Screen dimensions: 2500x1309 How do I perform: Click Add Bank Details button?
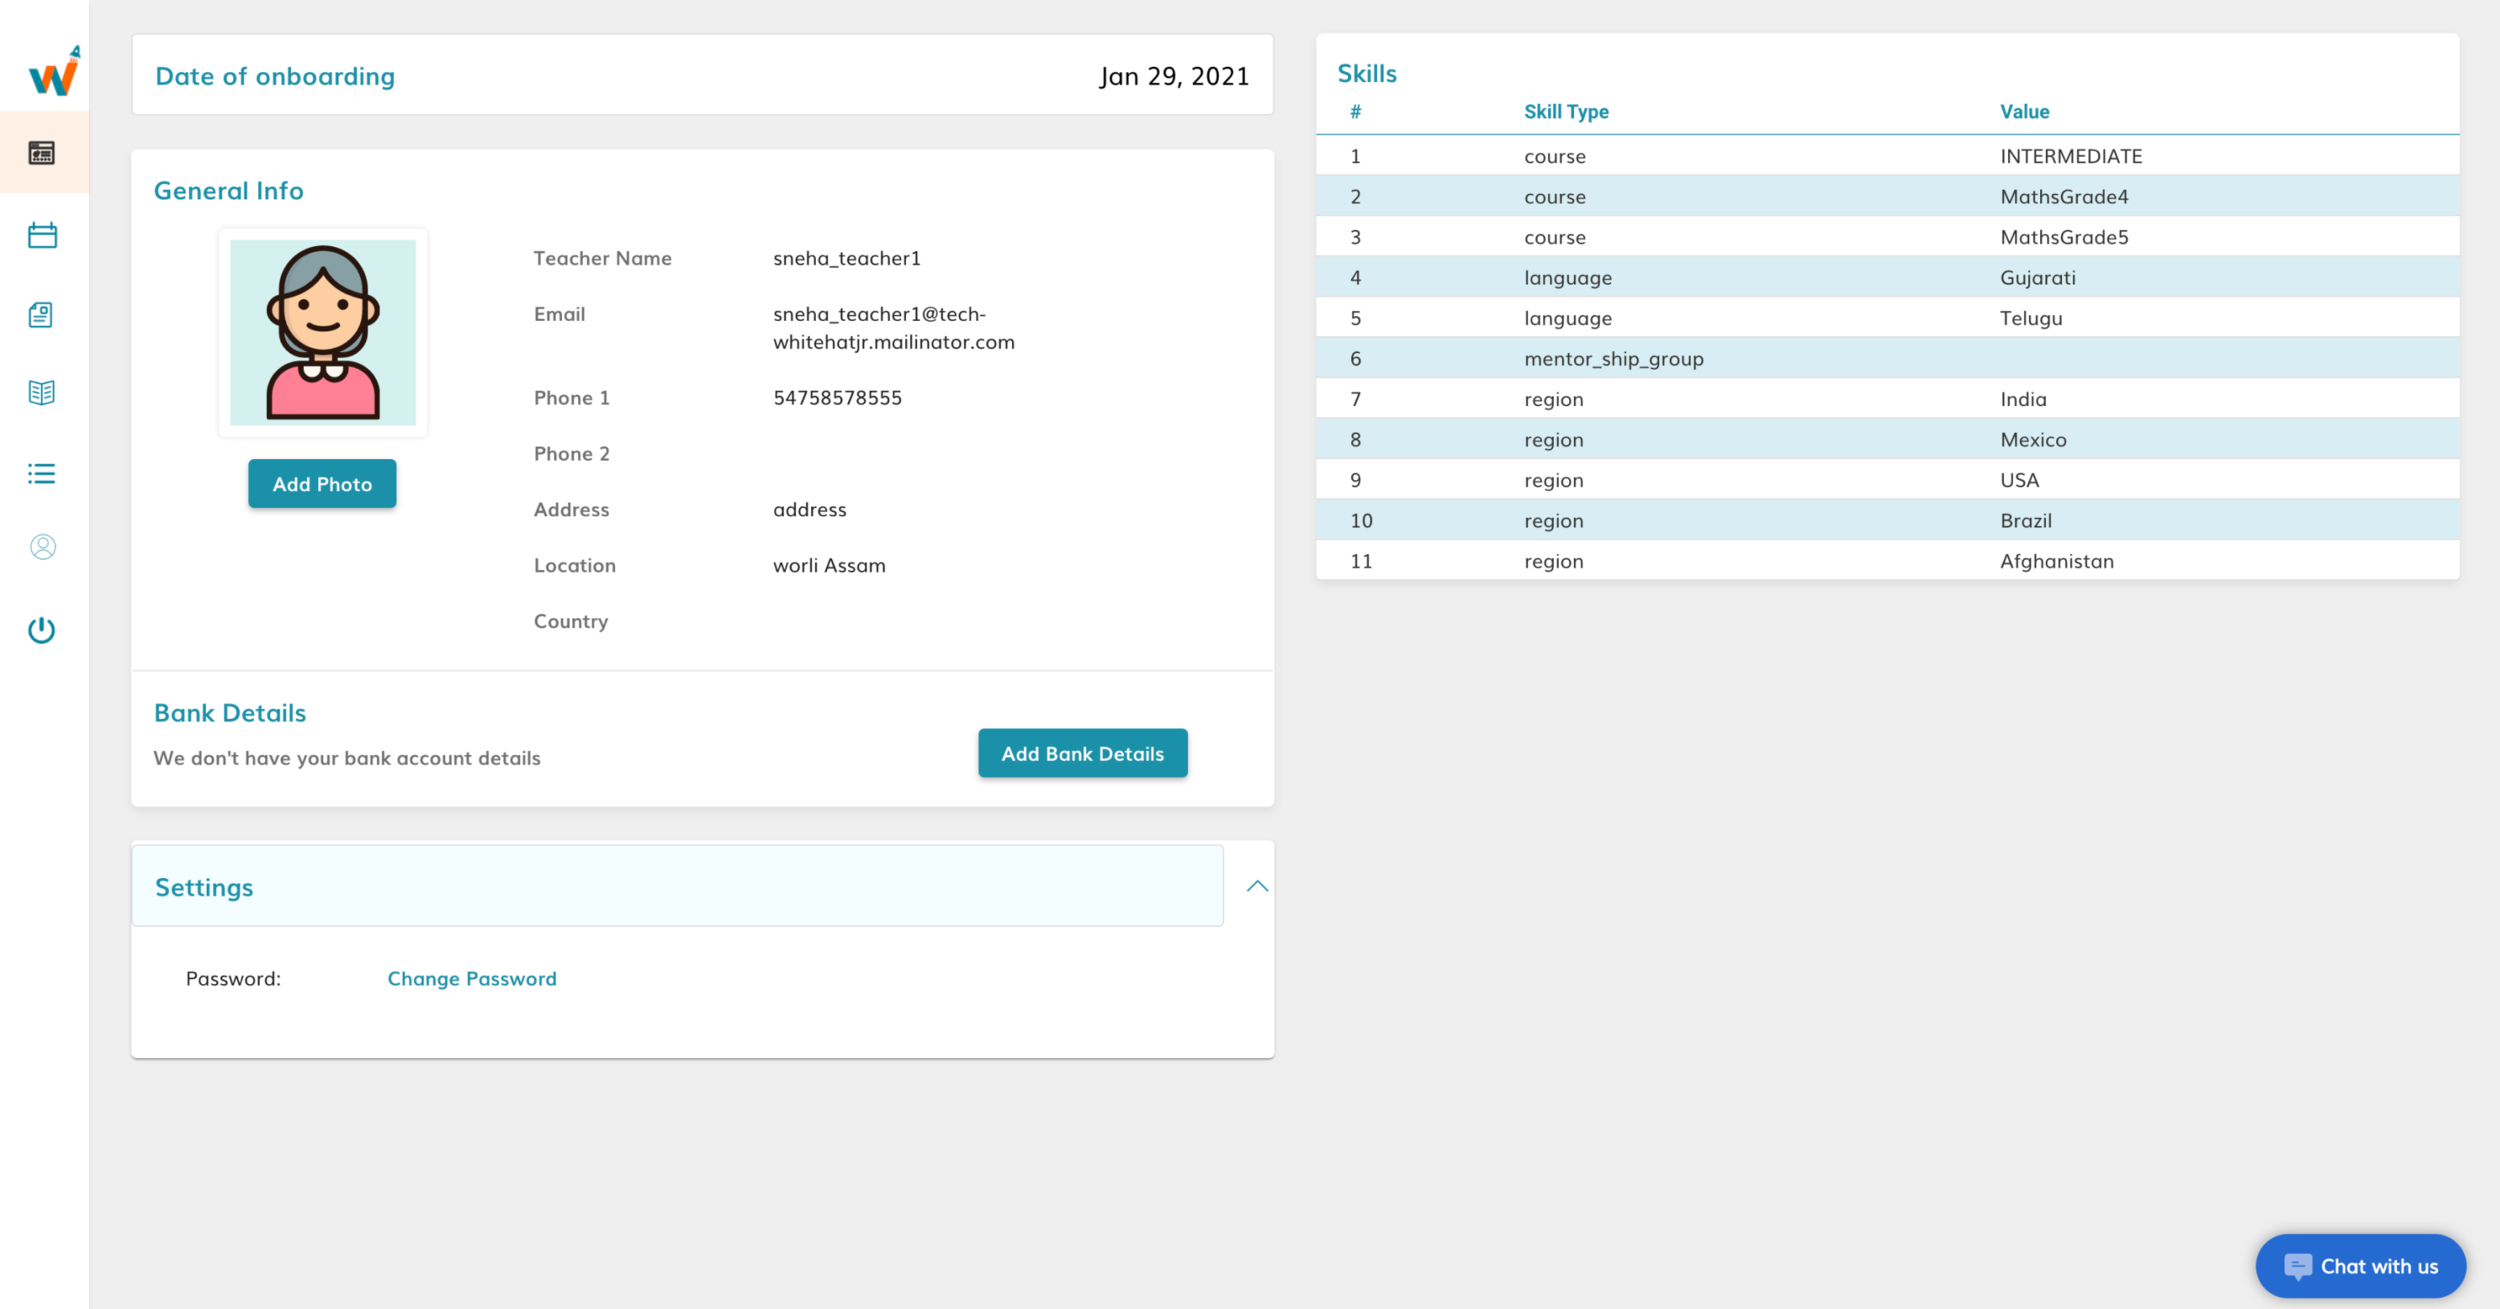pos(1082,754)
